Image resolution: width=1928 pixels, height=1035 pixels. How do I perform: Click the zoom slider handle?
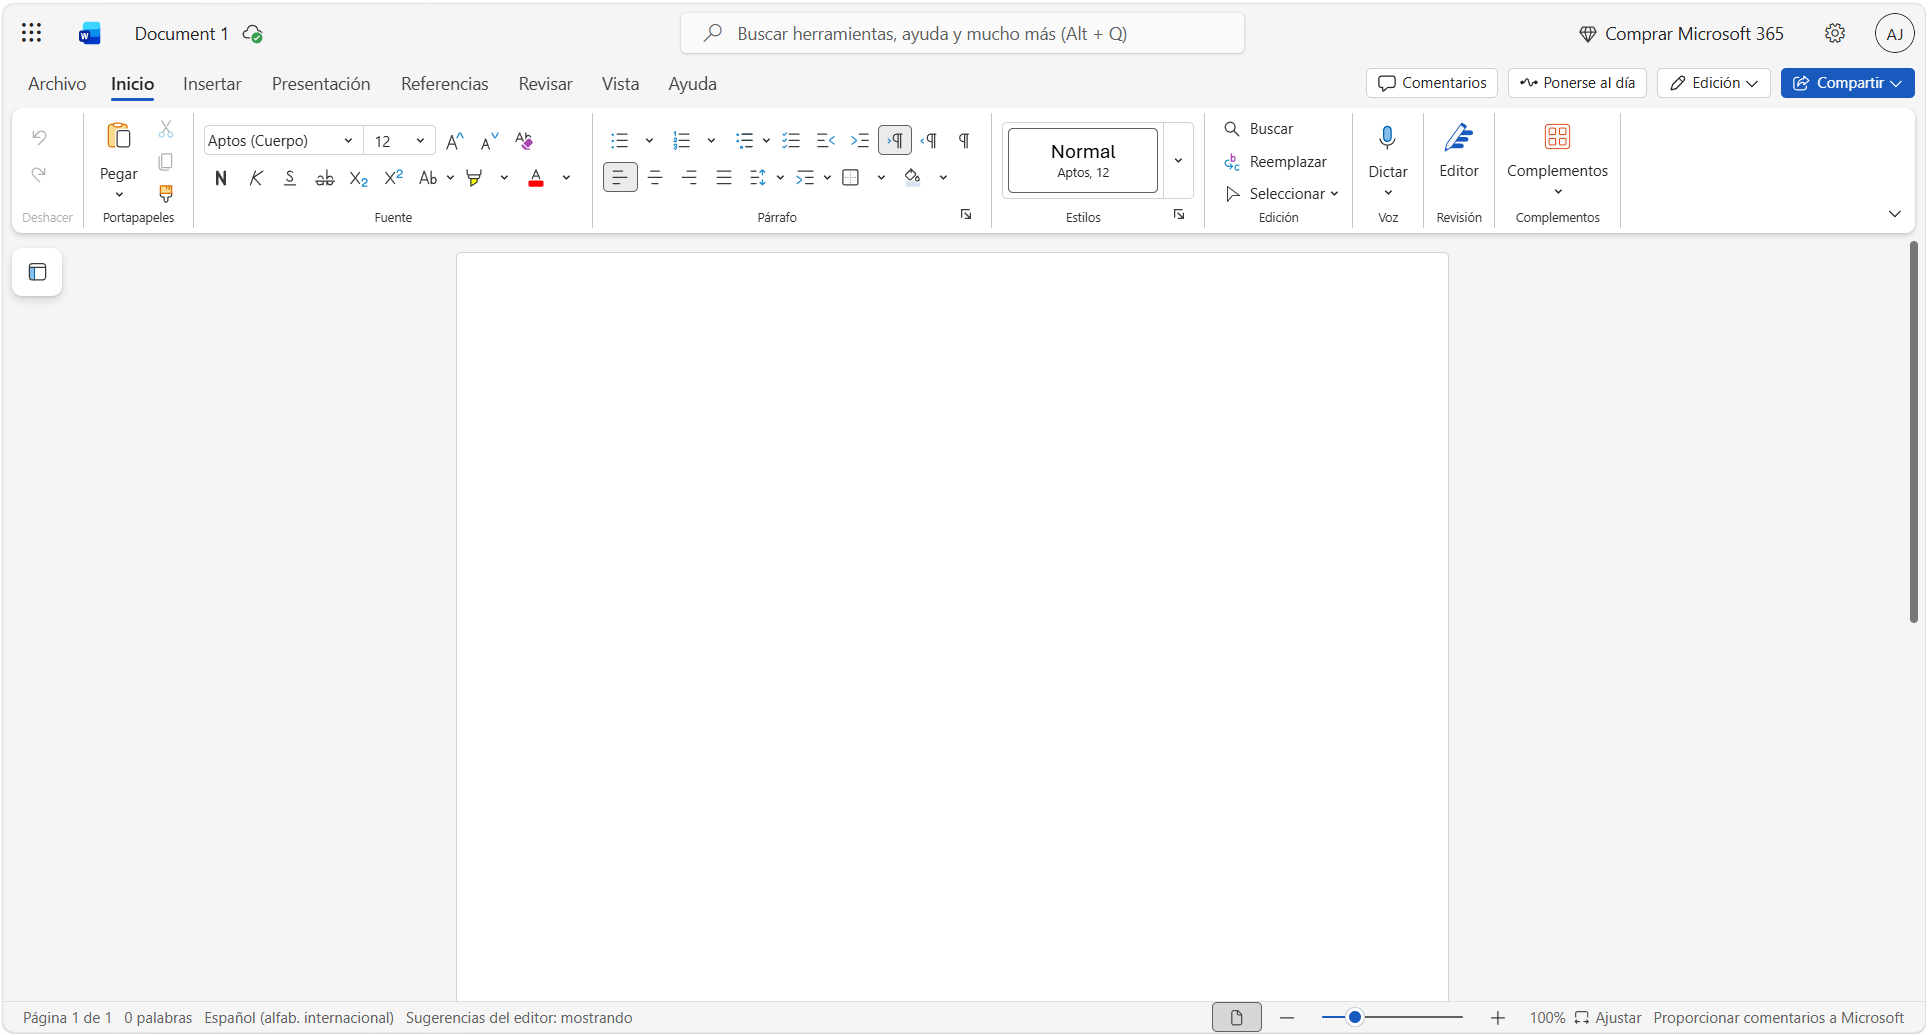pyautogui.click(x=1354, y=1018)
